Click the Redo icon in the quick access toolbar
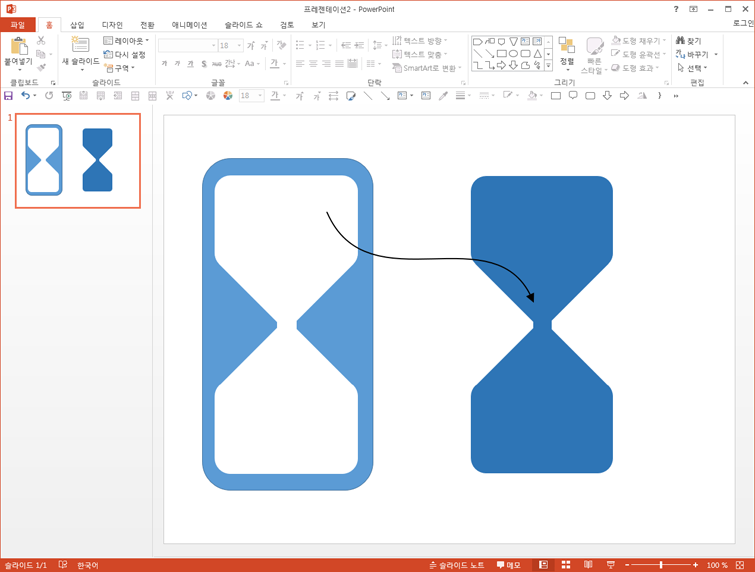This screenshot has width=755, height=572. click(x=49, y=96)
